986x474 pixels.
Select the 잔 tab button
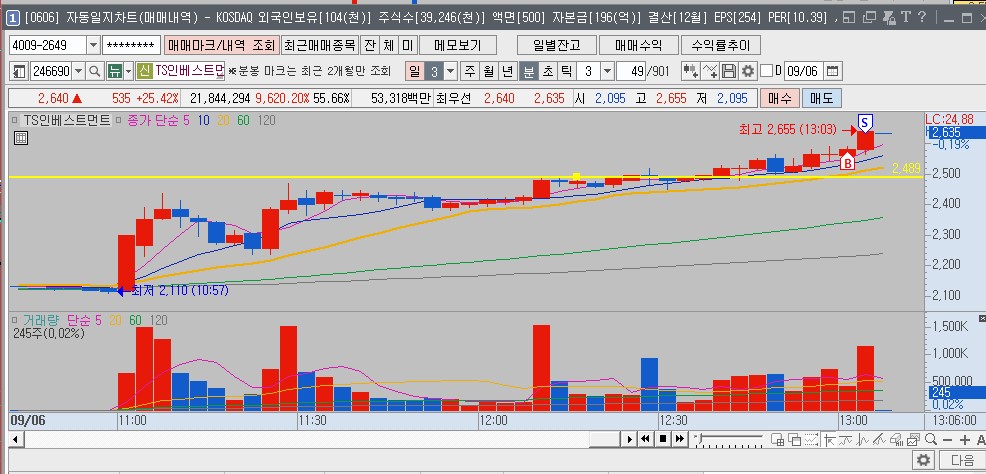coord(370,45)
